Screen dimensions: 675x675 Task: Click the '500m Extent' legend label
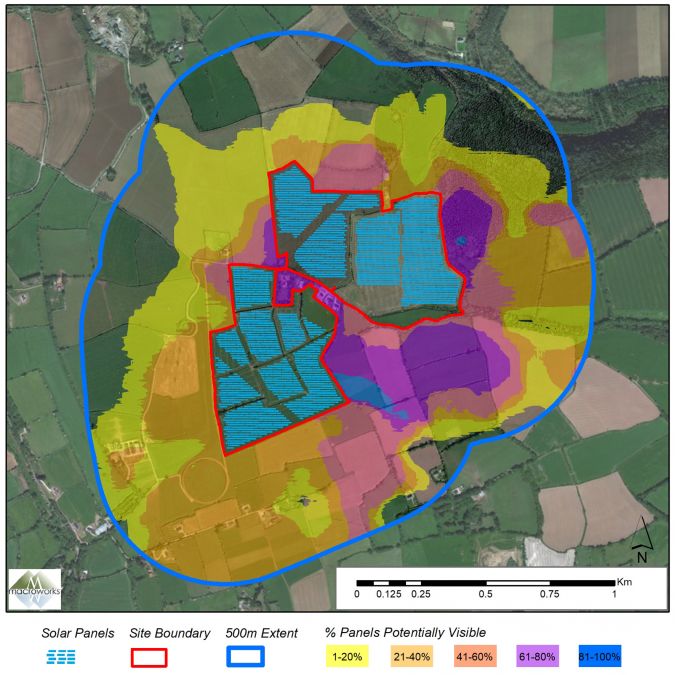click(x=261, y=633)
